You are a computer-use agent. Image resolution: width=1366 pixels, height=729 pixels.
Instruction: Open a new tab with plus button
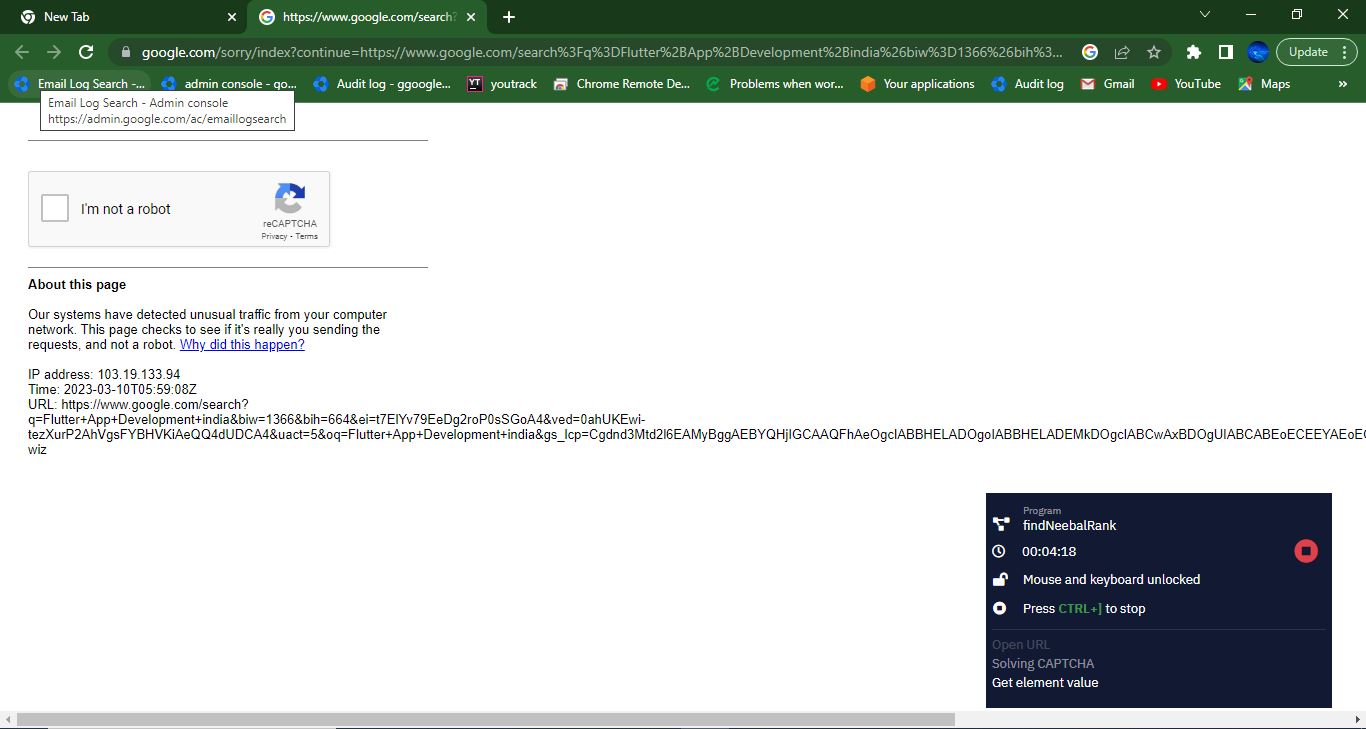click(509, 17)
